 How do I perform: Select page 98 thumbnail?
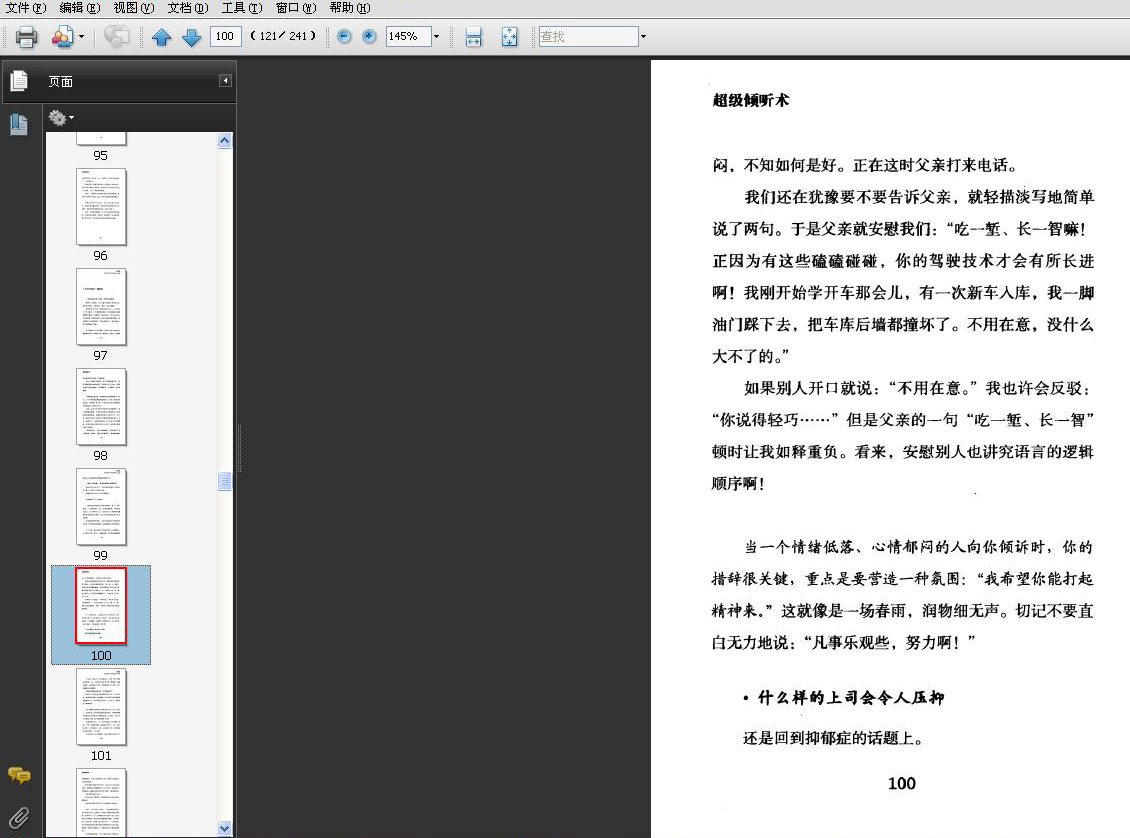101,407
